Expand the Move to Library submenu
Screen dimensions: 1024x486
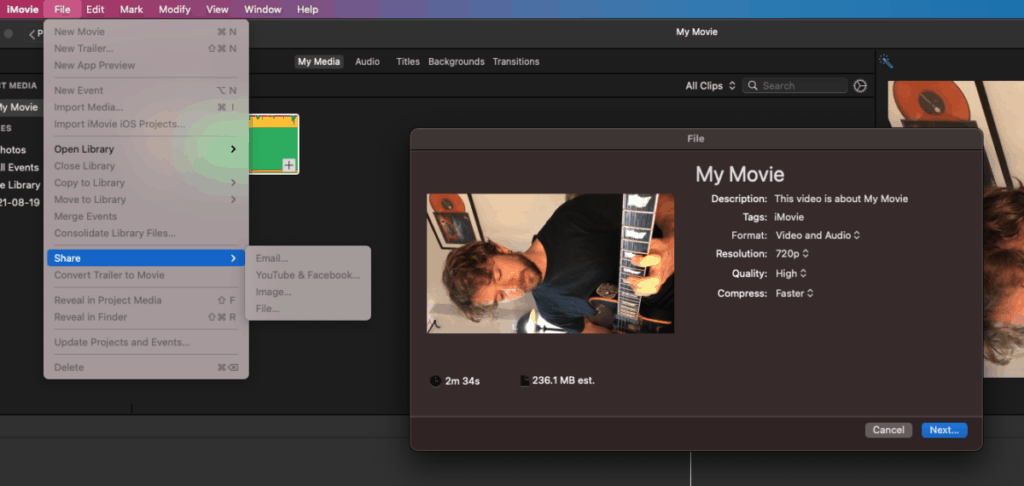tap(146, 199)
